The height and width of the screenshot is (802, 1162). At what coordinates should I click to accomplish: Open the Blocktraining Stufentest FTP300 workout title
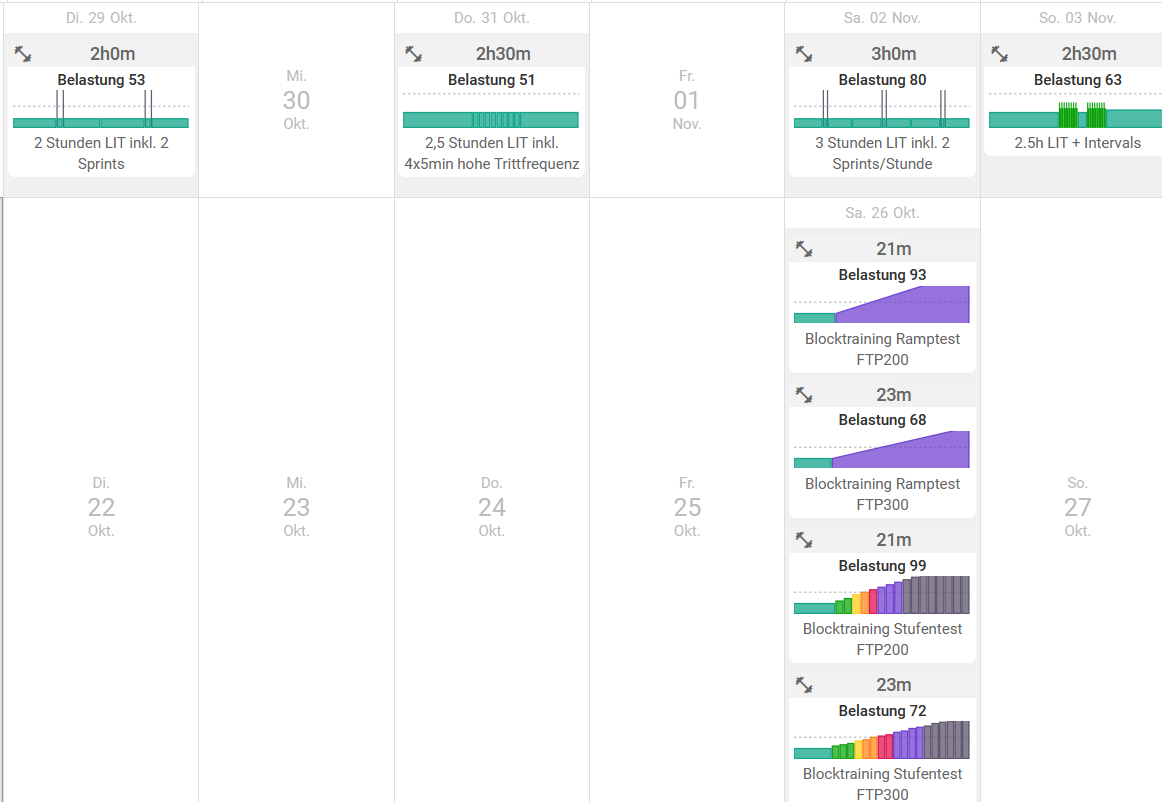(x=882, y=784)
